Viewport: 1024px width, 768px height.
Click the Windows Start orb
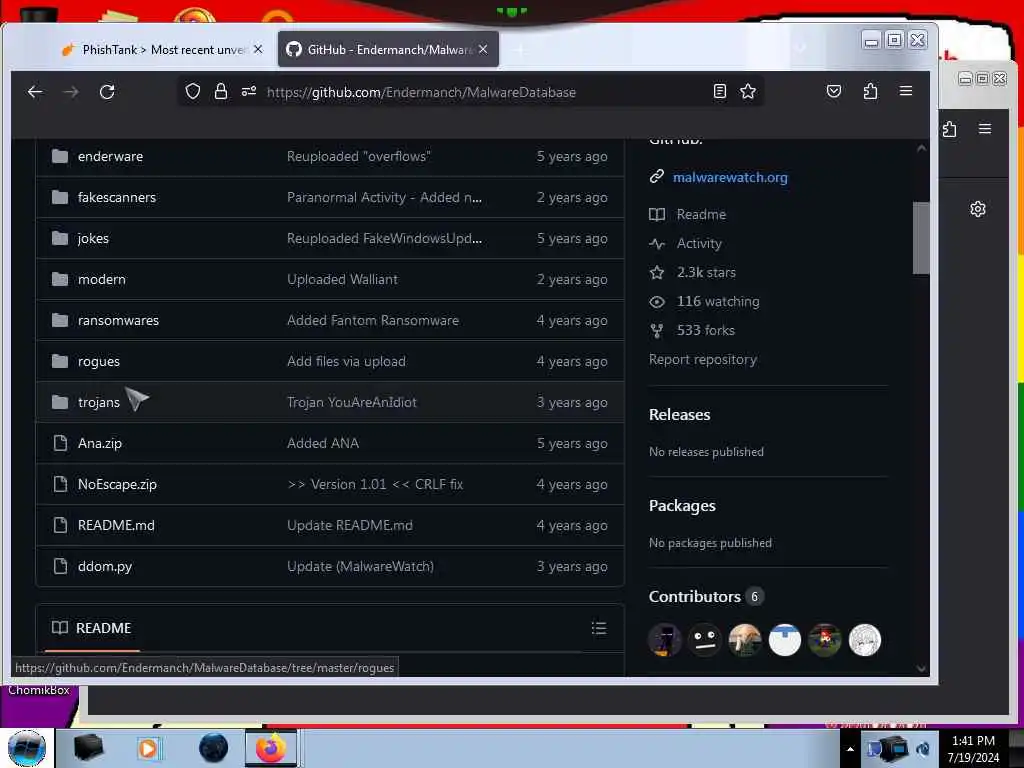click(27, 748)
